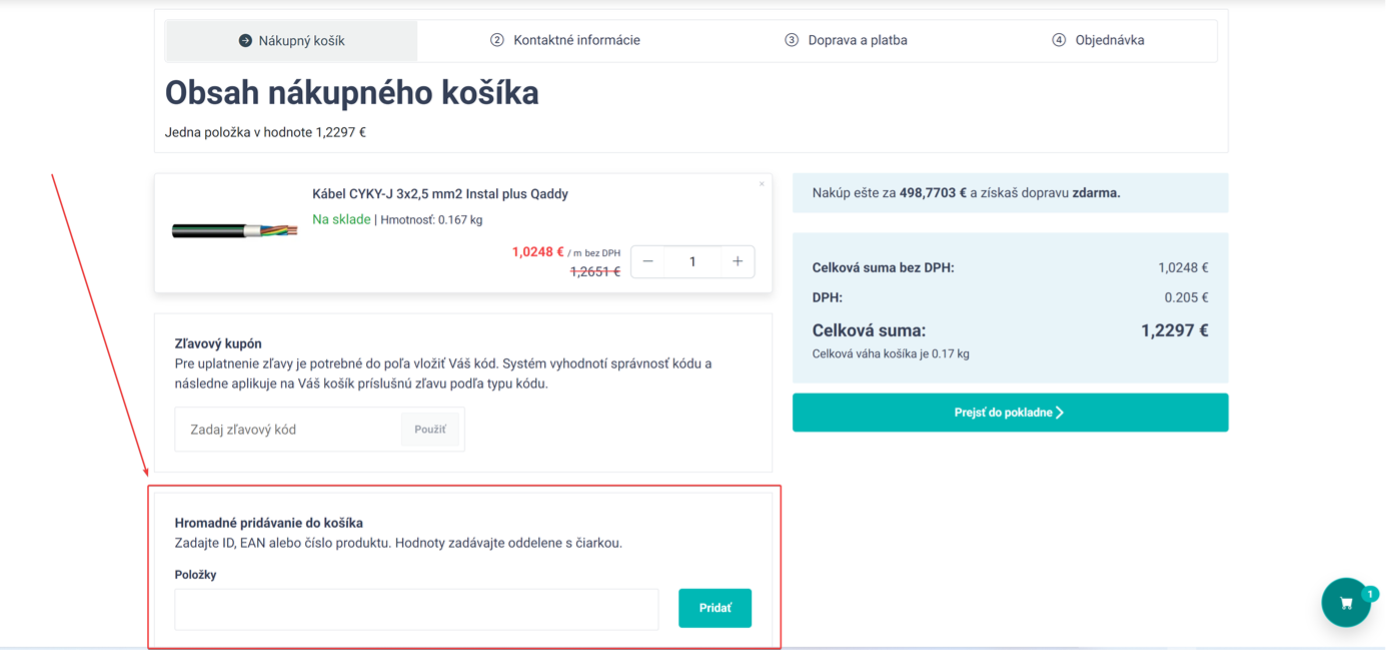1390x653 pixels.
Task: Open the Kábel CYKY-J product title link
Action: coord(440,194)
